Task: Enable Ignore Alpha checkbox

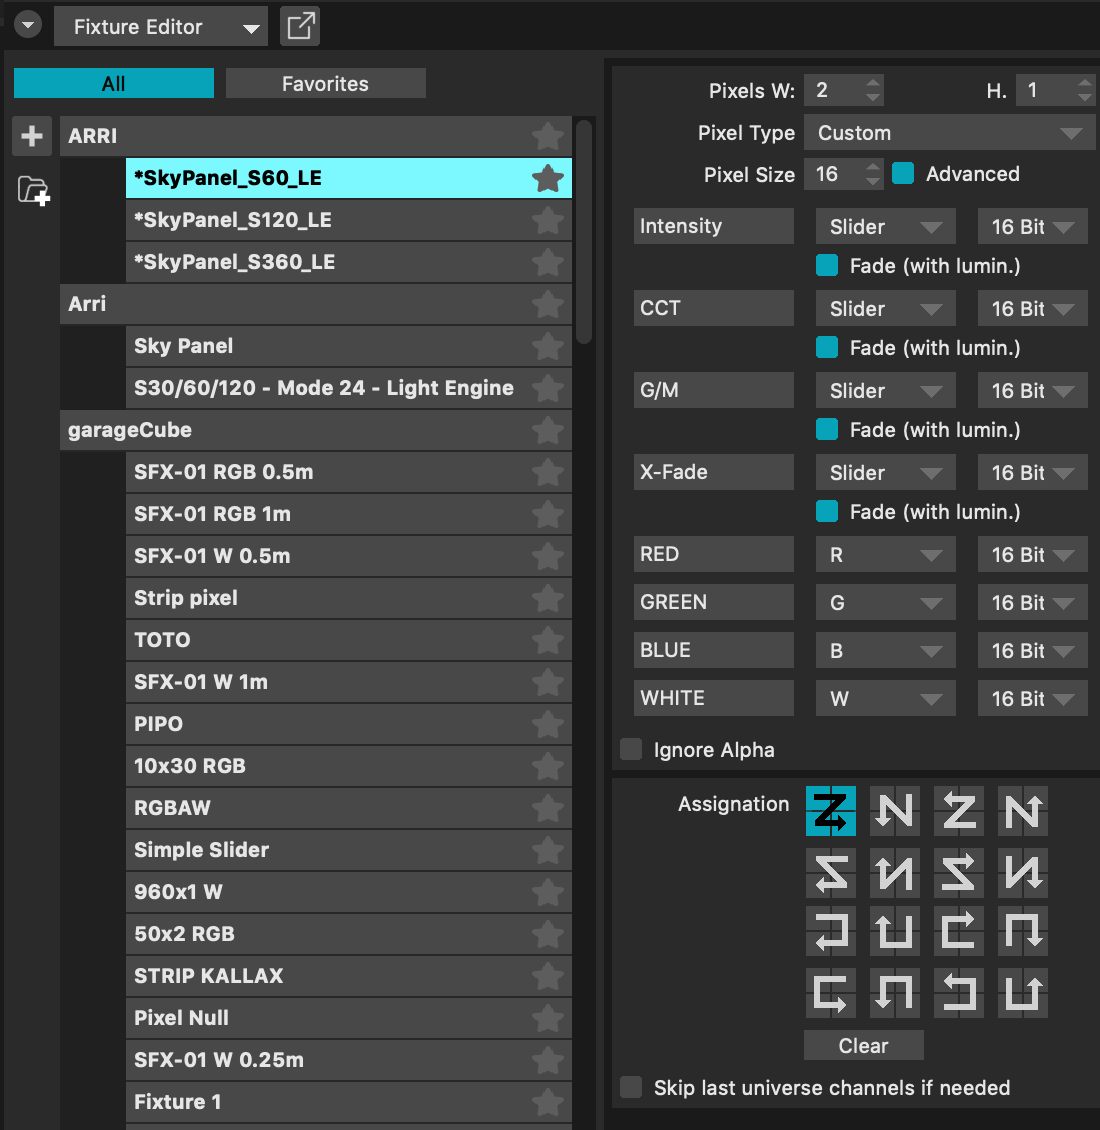Action: point(631,749)
